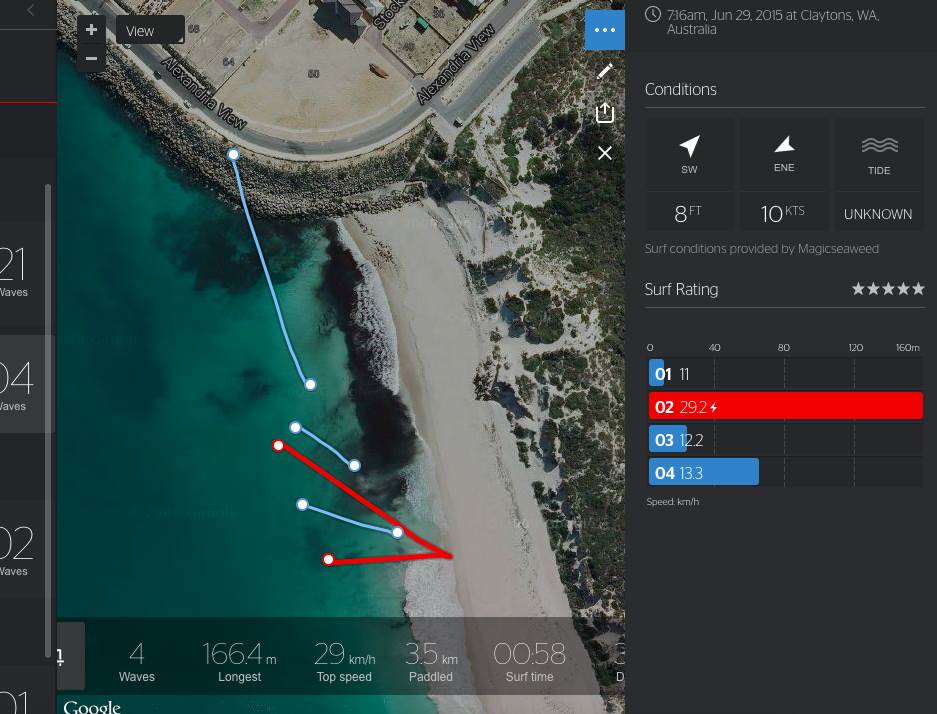Click the session list scrollbar
The height and width of the screenshot is (714, 937).
[48, 420]
